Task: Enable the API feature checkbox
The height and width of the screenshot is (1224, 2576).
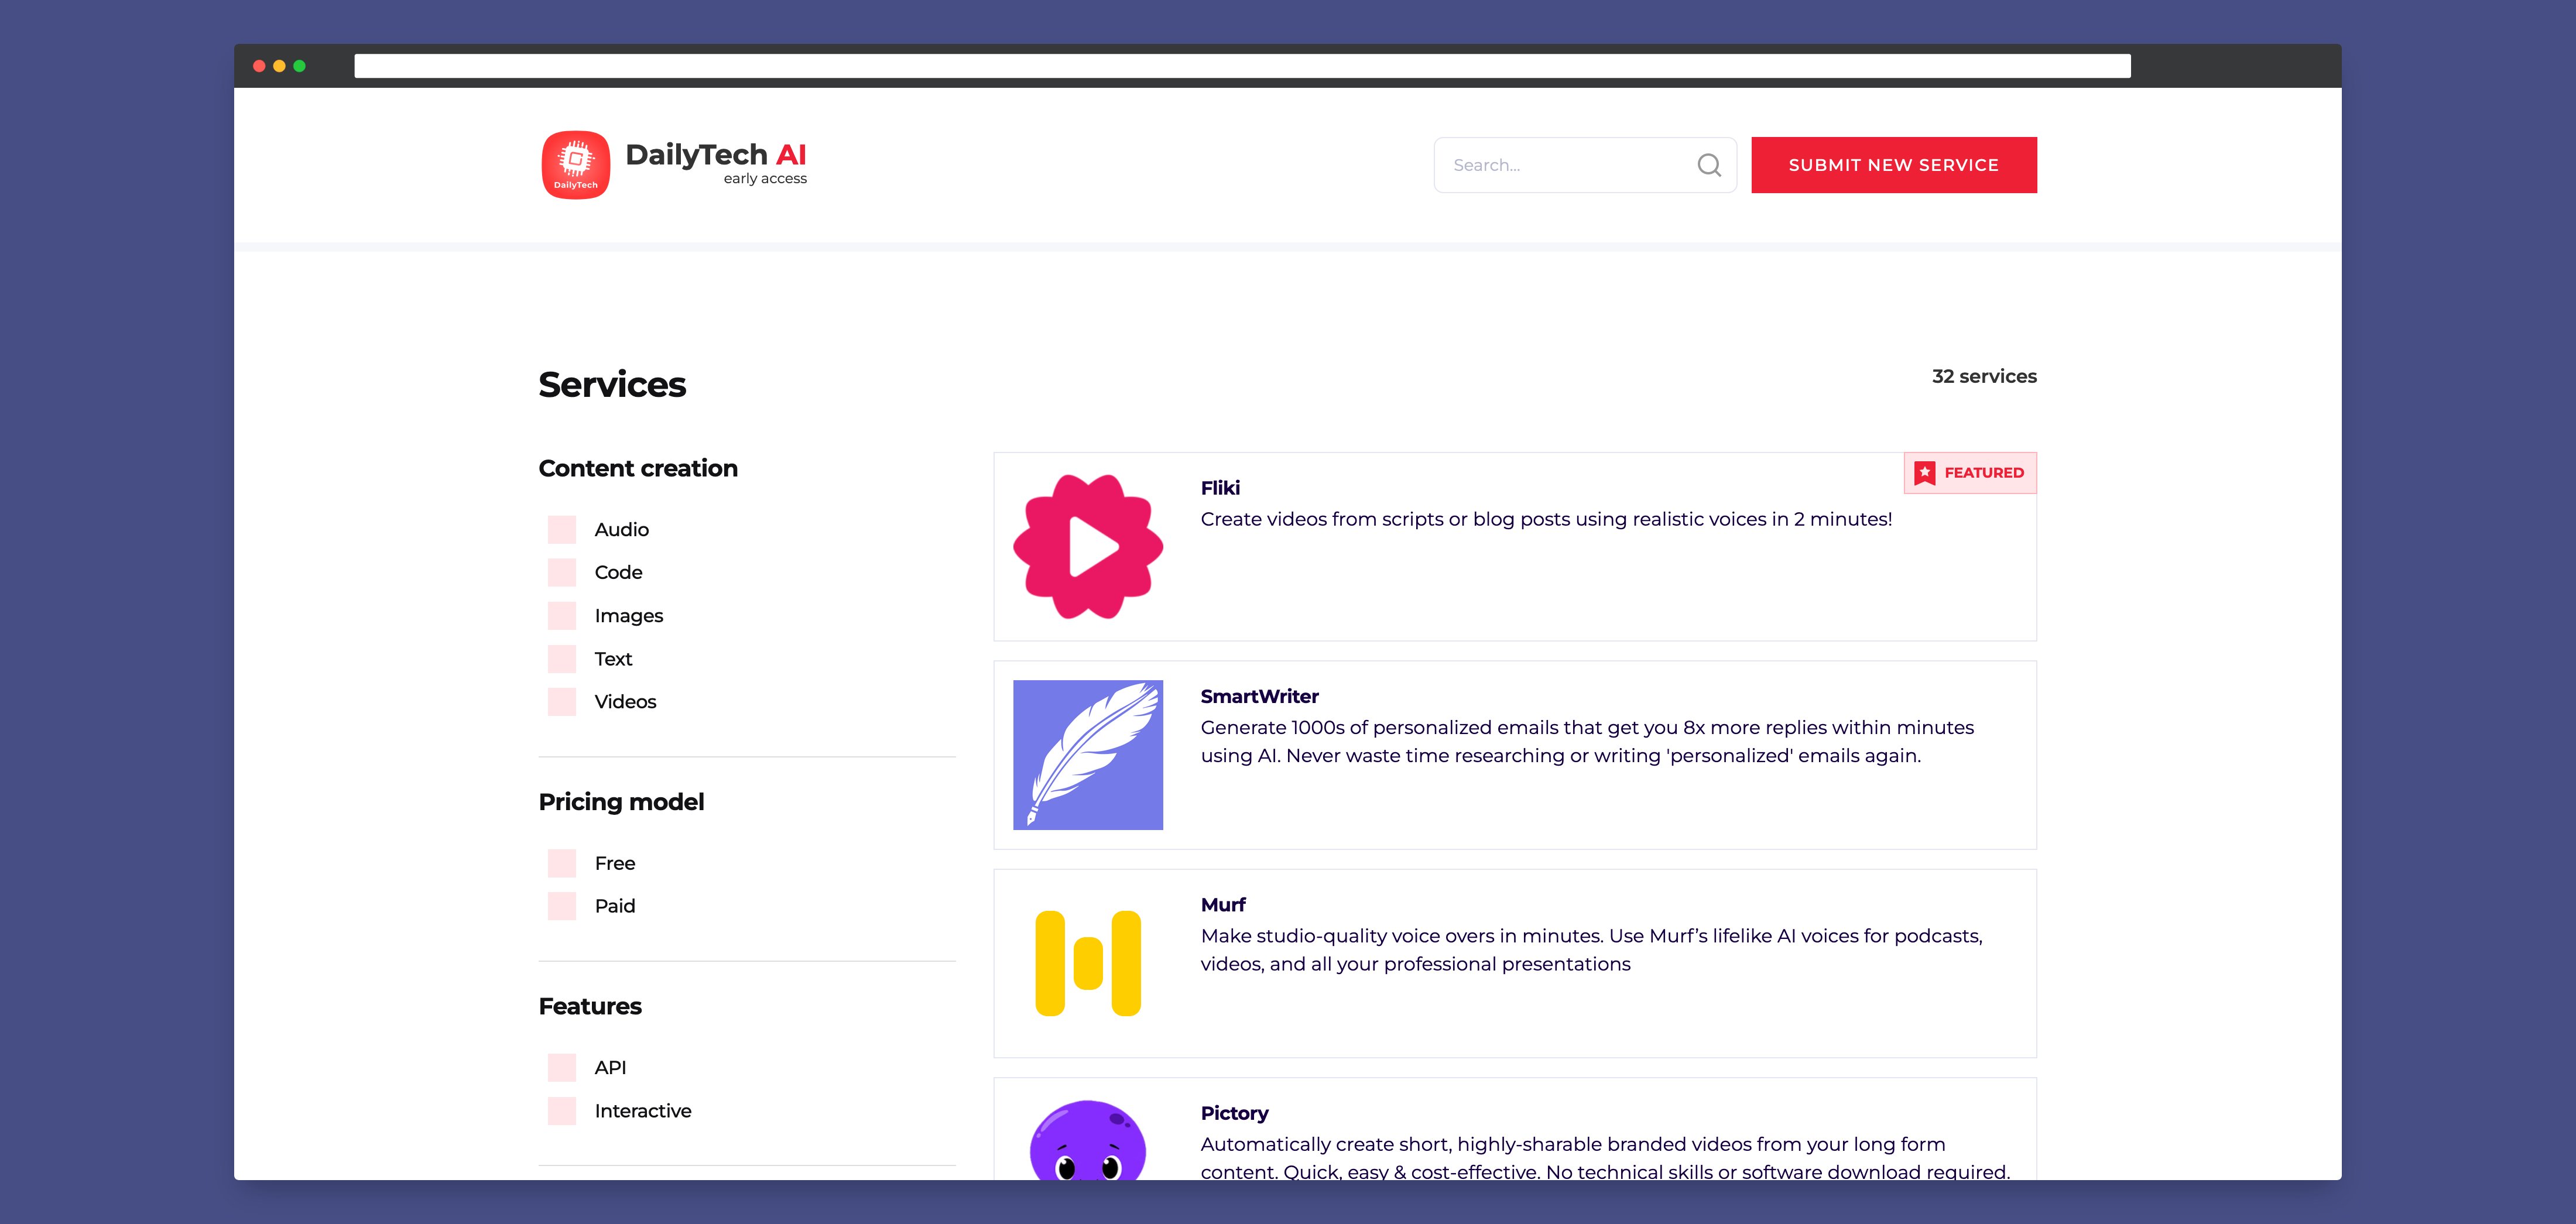Action: (x=562, y=1067)
